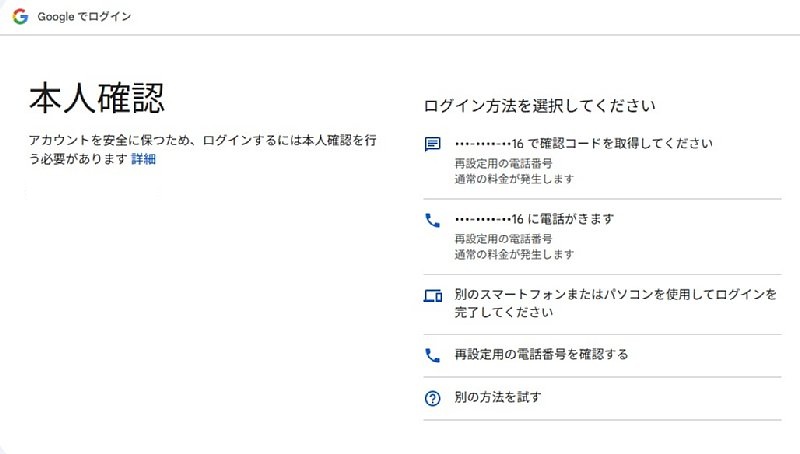Click the "Google でログイン" header text
Screen dimensions: 800x454
(84, 17)
